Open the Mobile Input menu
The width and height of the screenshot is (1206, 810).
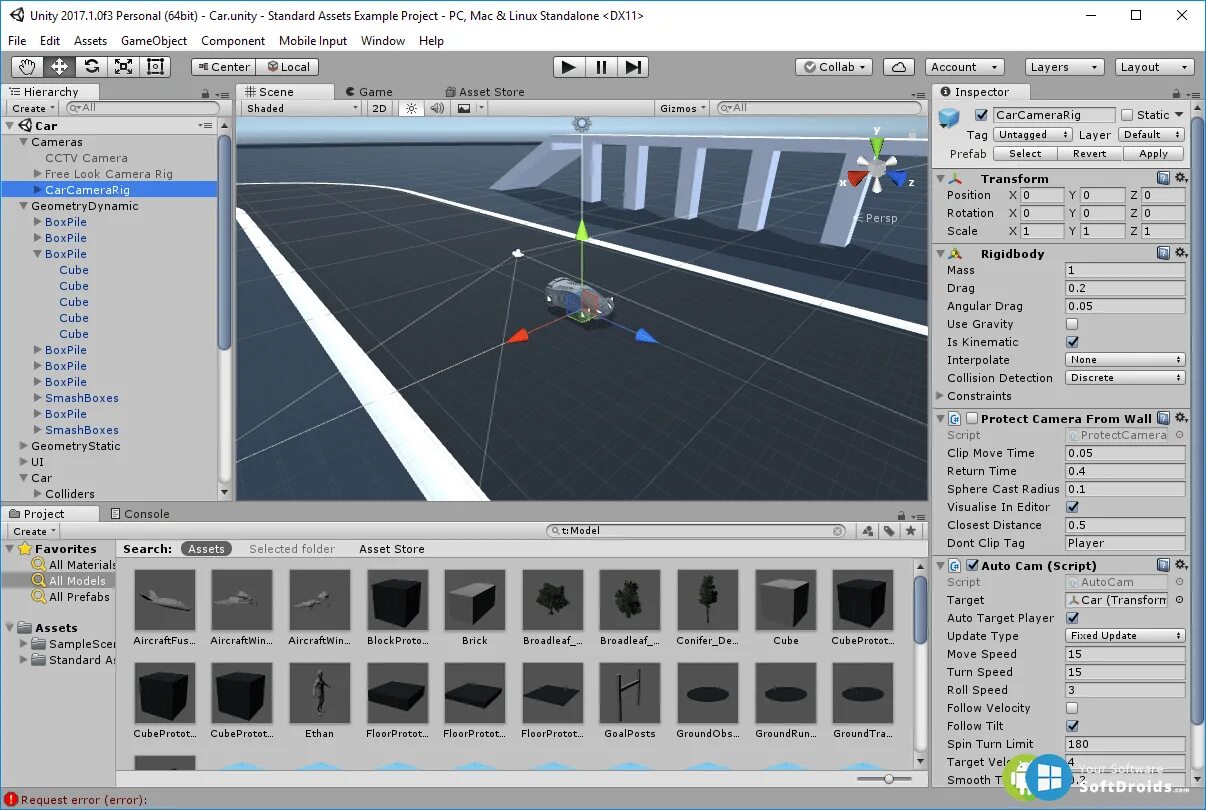(313, 41)
